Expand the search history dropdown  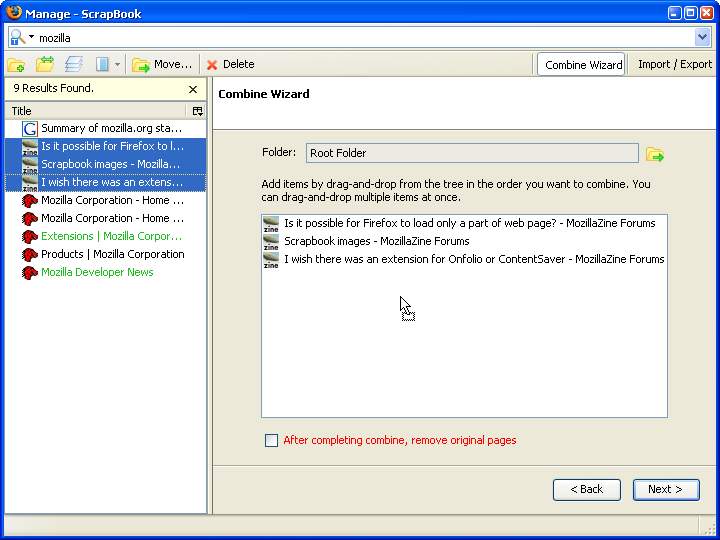702,37
